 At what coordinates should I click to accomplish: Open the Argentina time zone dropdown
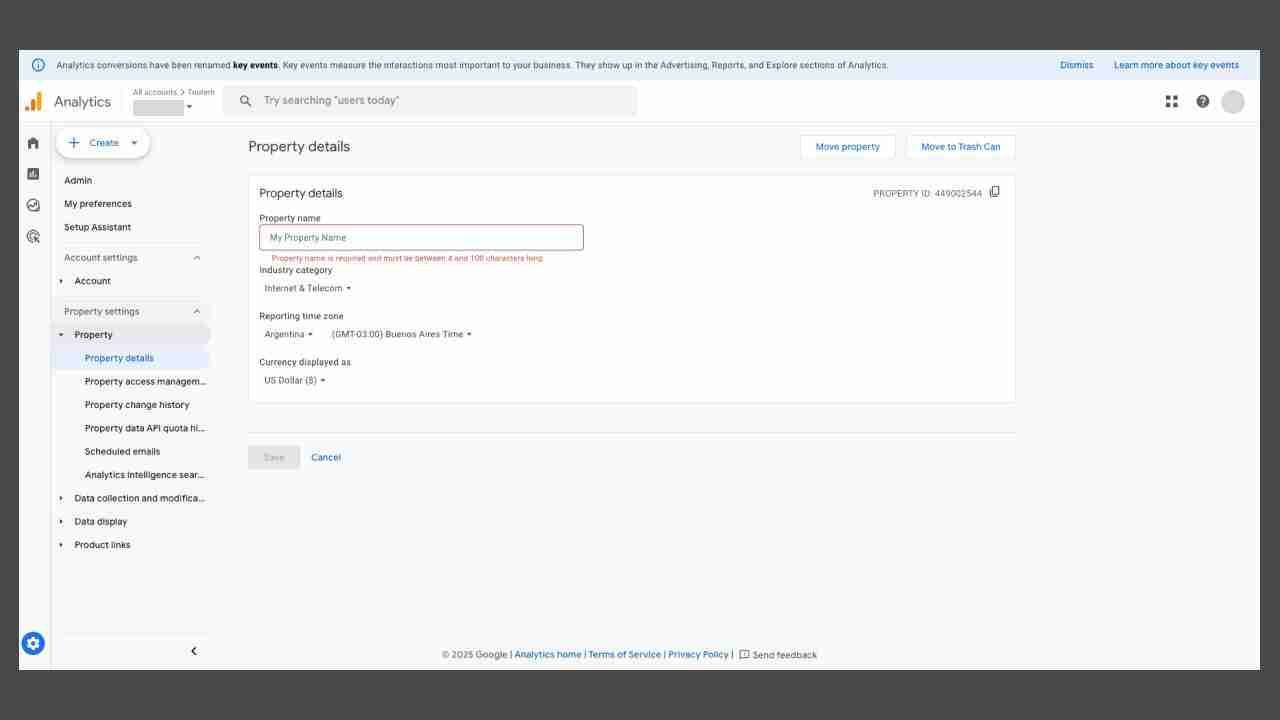click(287, 334)
